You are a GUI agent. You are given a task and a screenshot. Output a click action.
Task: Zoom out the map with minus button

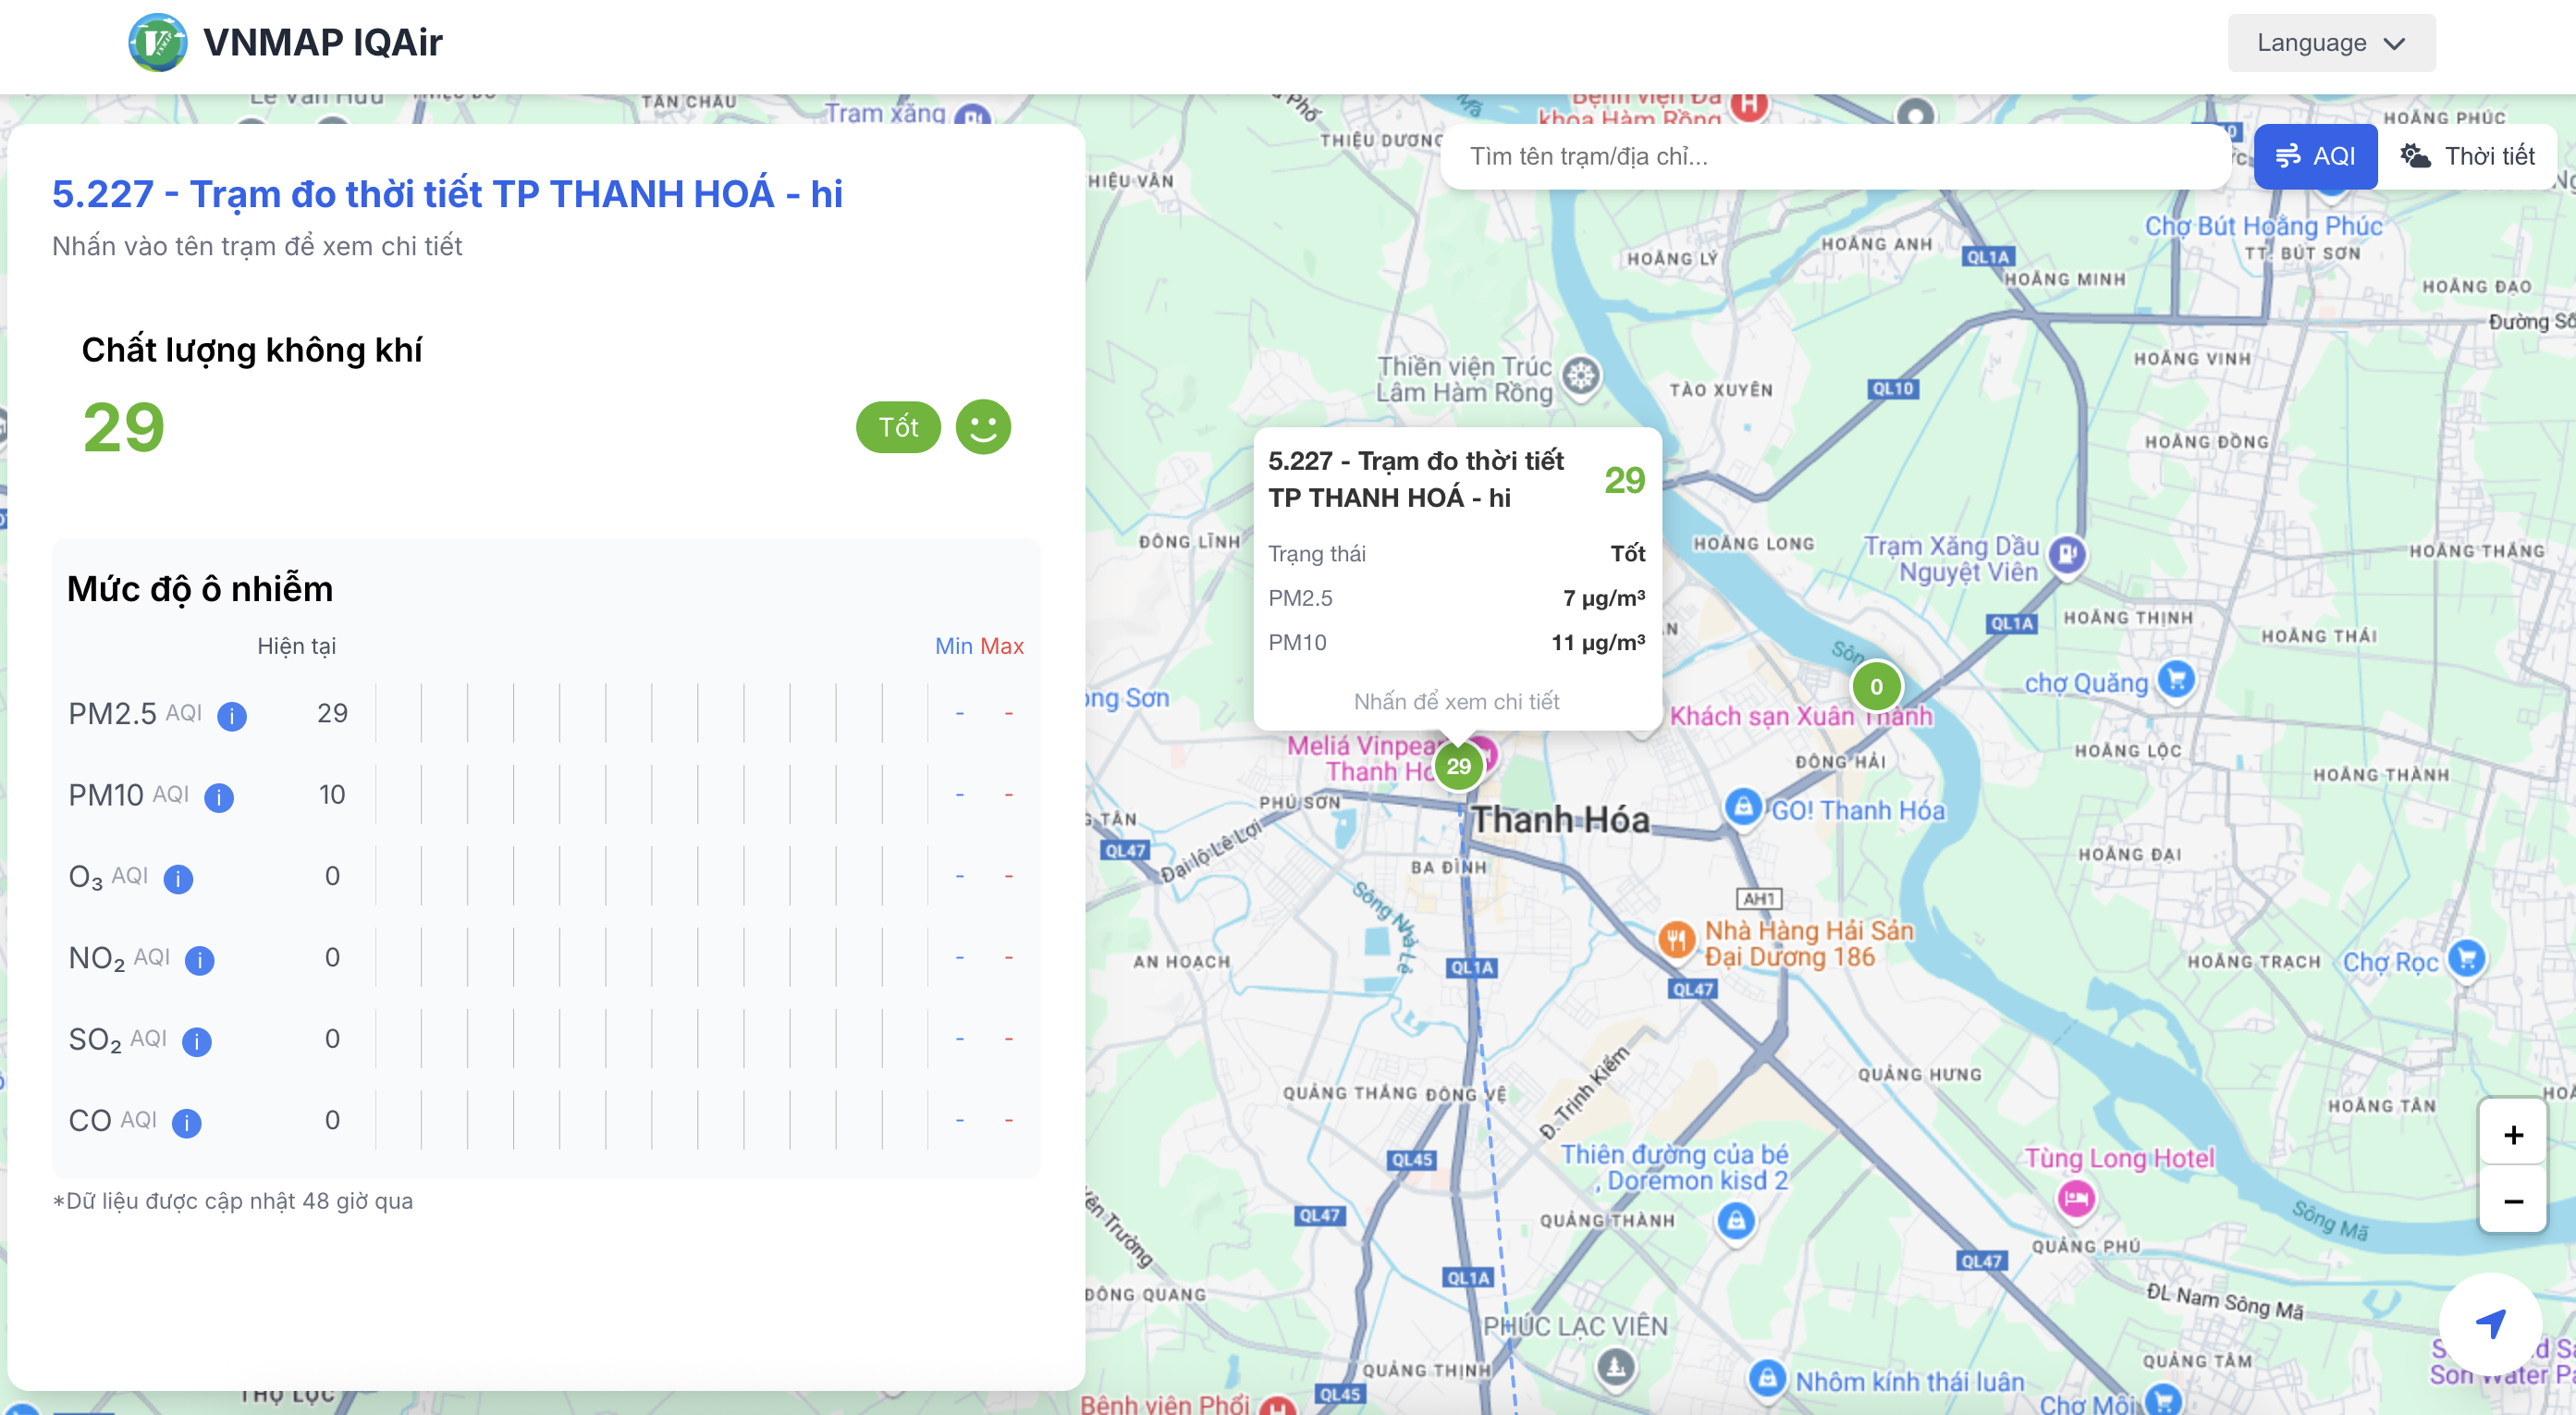2513,1200
